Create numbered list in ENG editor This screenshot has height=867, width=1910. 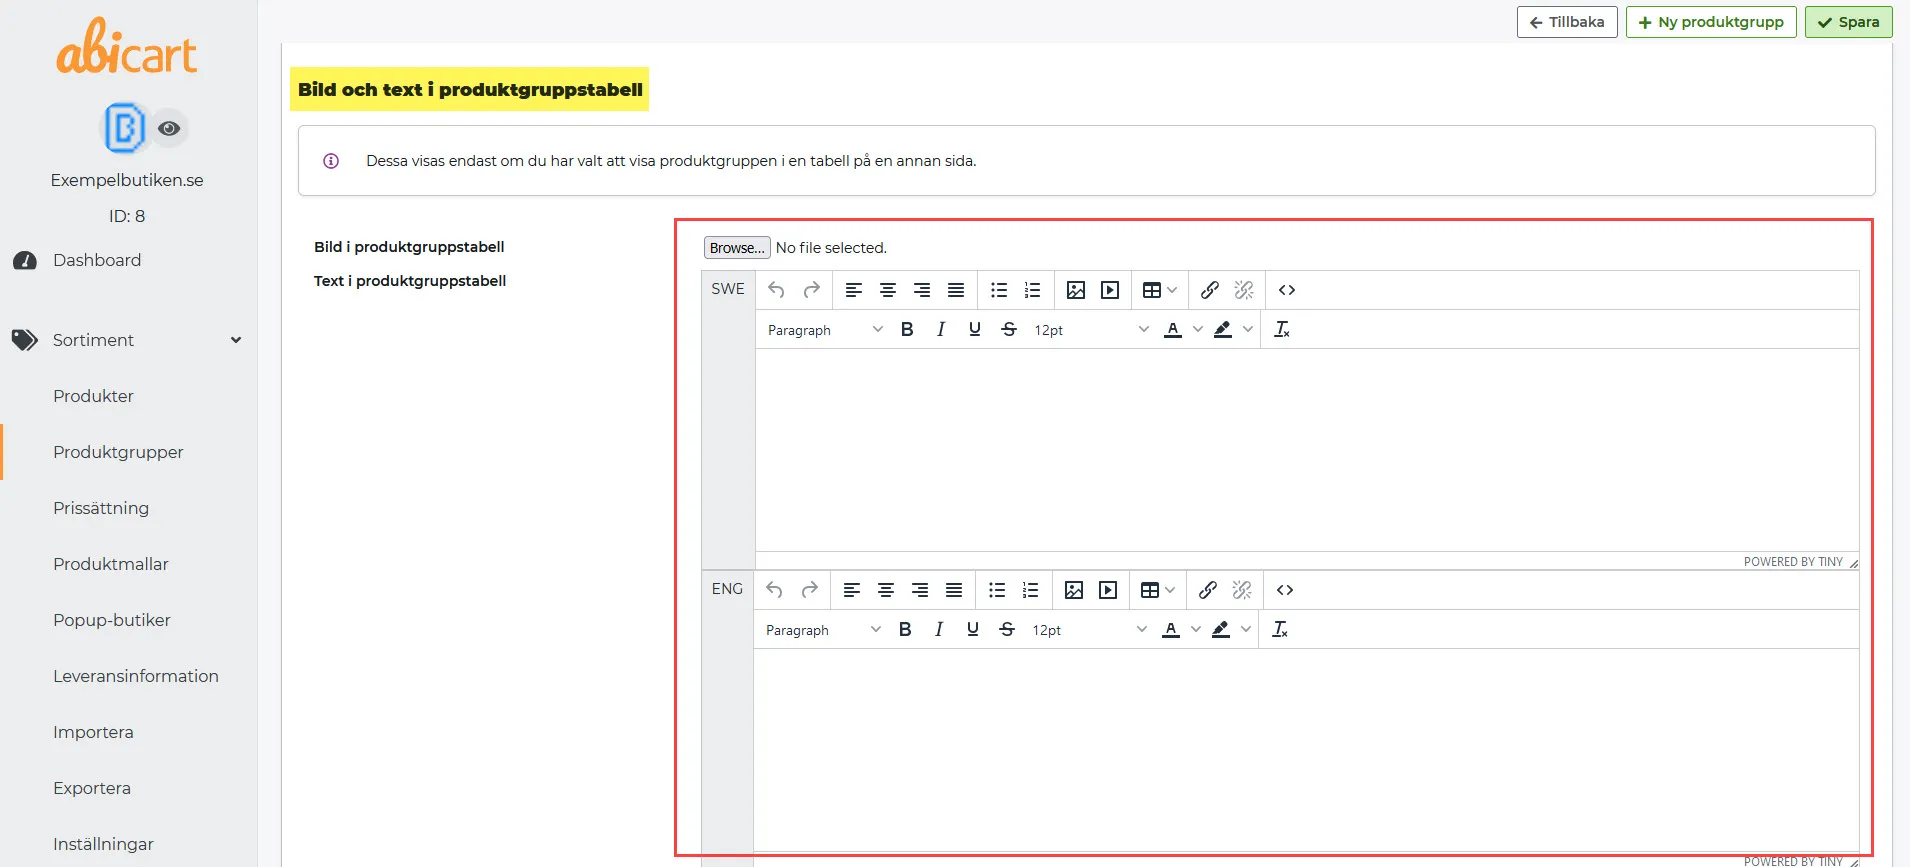tap(1031, 590)
